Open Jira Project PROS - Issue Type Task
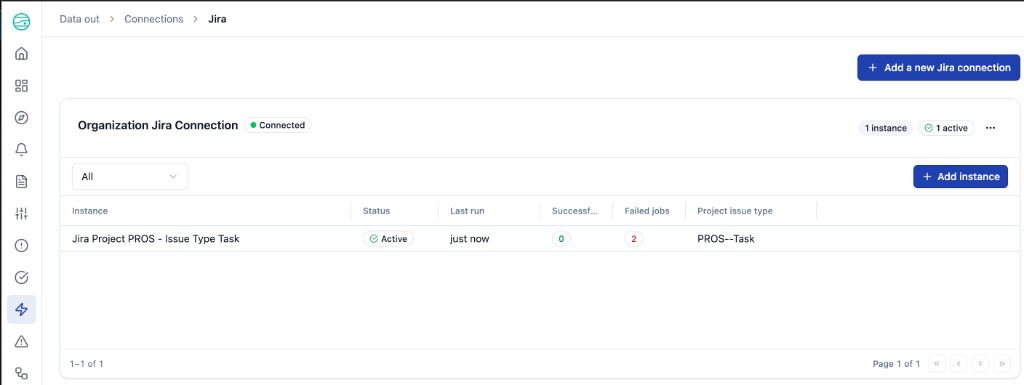 (x=155, y=239)
